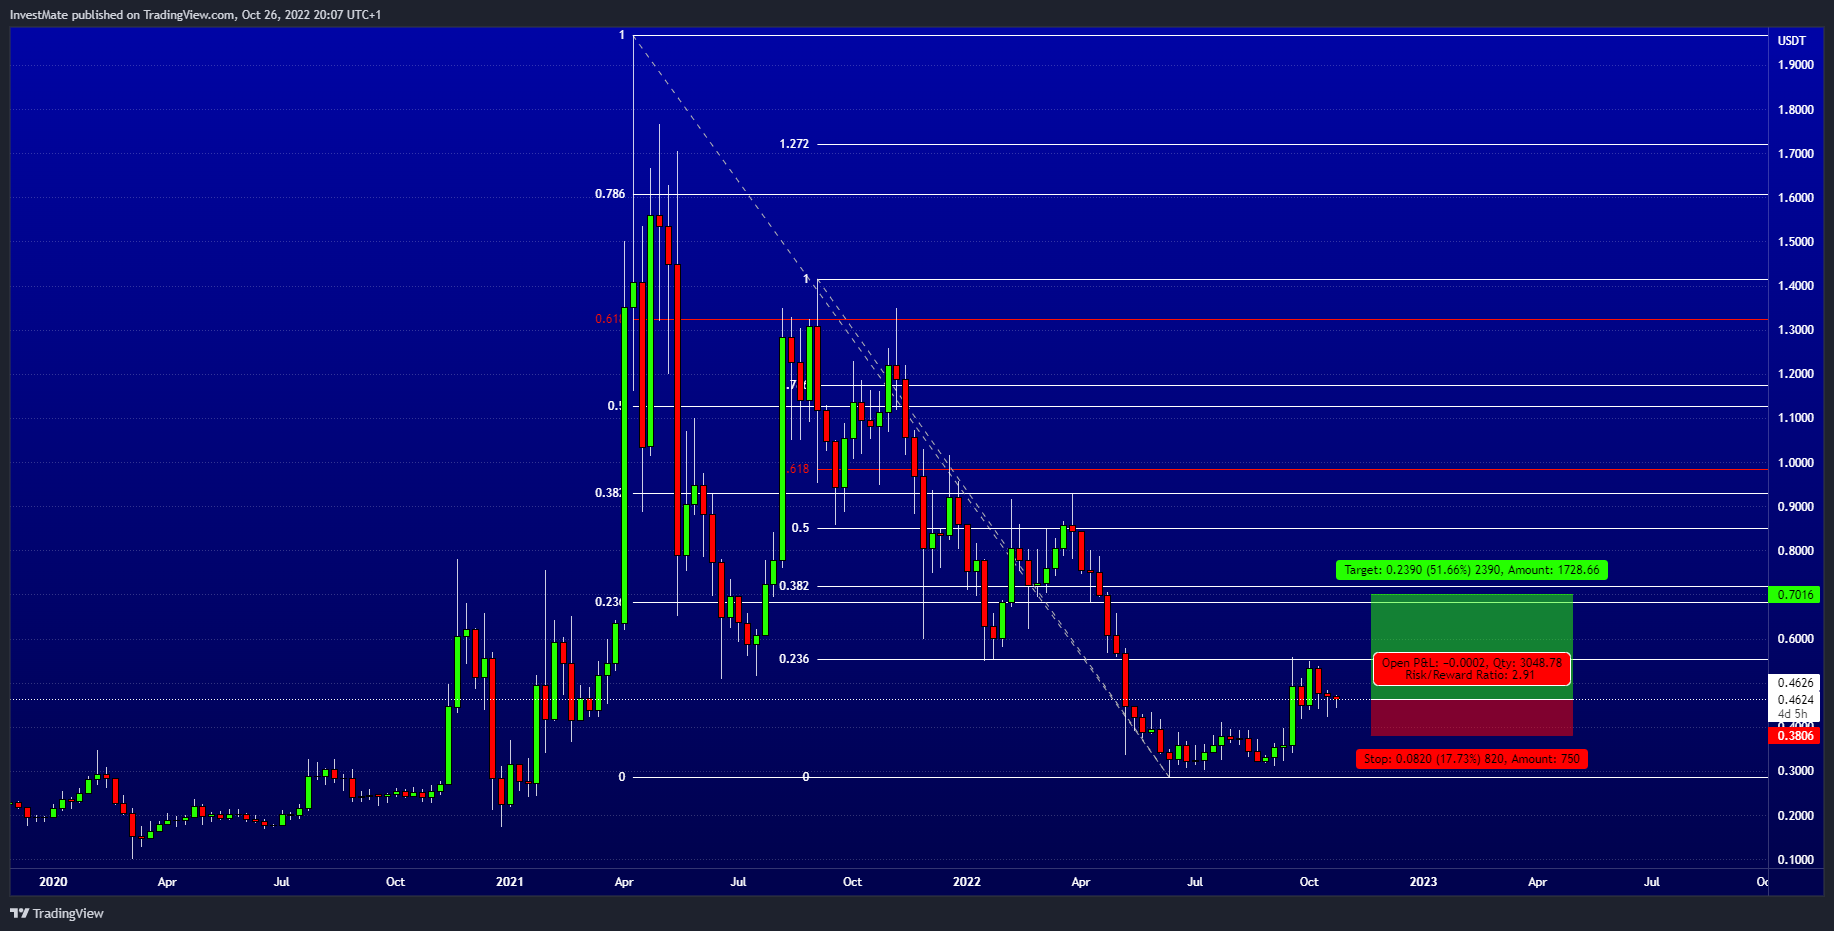Screen dimensions: 1834x931
Task: Click the 2022 label on time axis
Action: [967, 882]
